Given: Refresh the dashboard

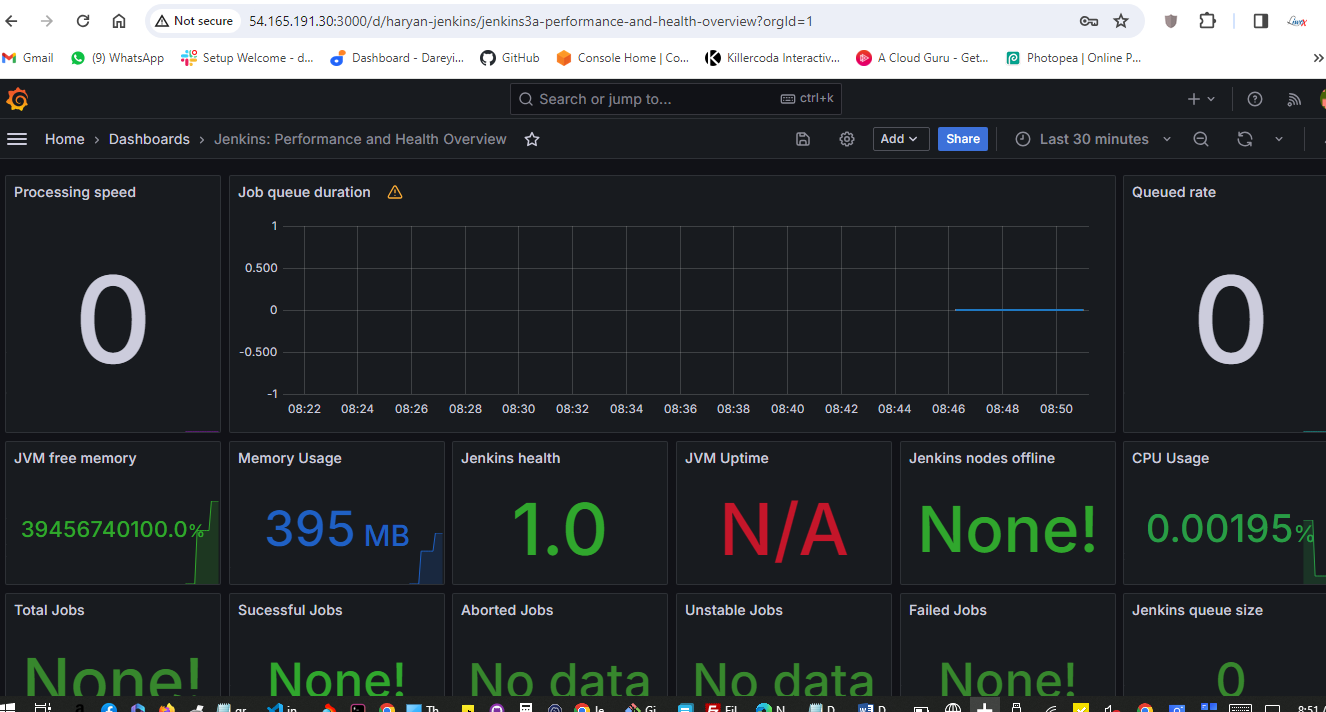Looking at the screenshot, I should (1245, 139).
